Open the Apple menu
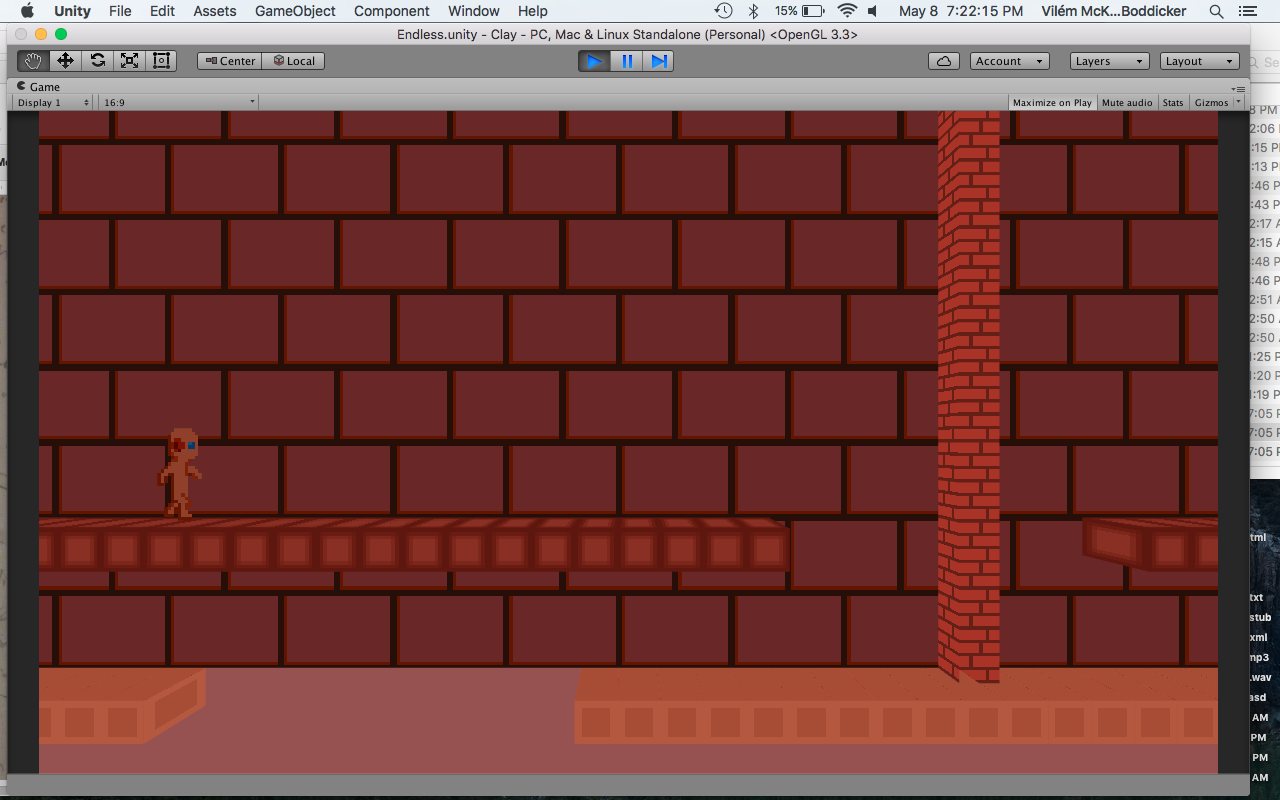1280x800 pixels. (27, 11)
